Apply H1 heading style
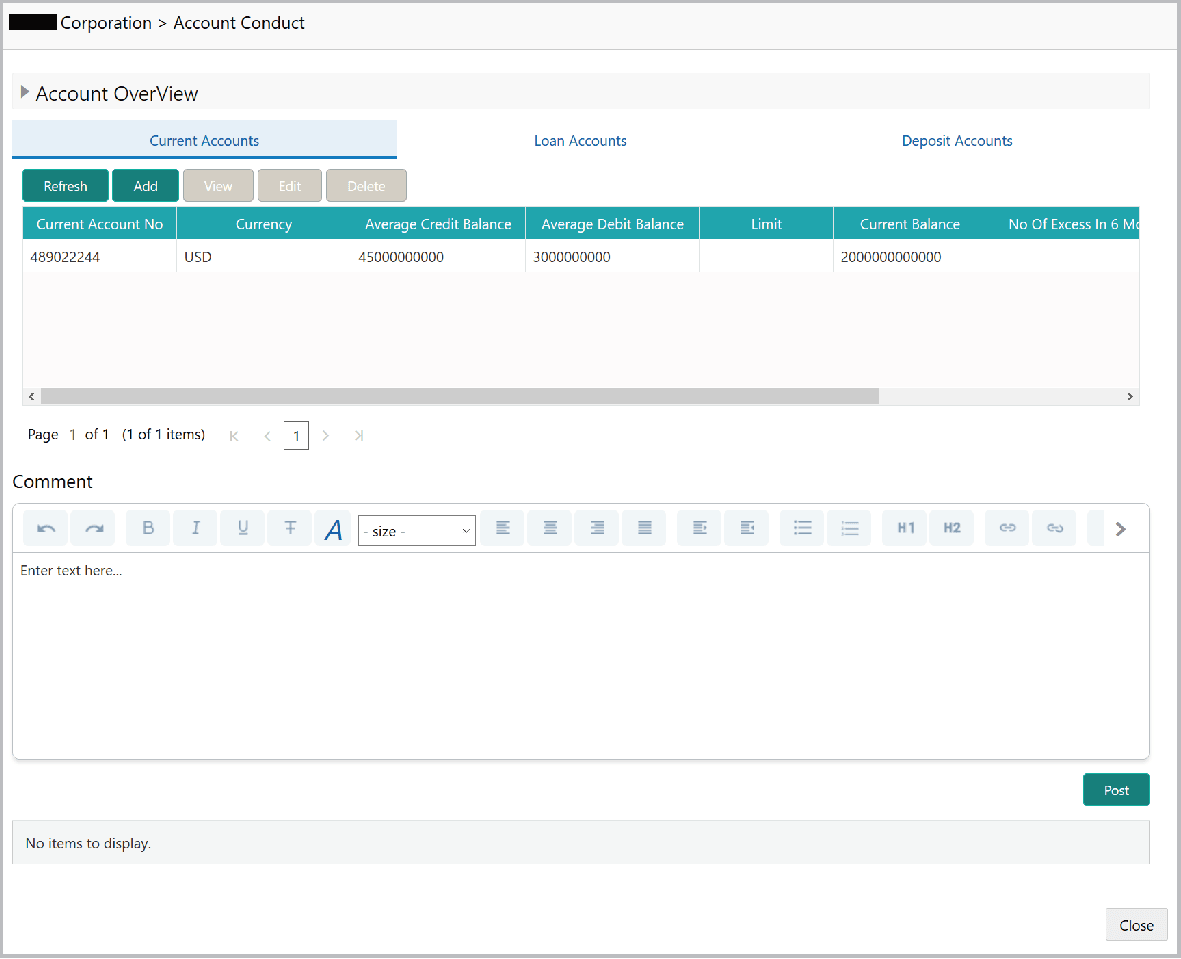1181x959 pixels. 905,528
